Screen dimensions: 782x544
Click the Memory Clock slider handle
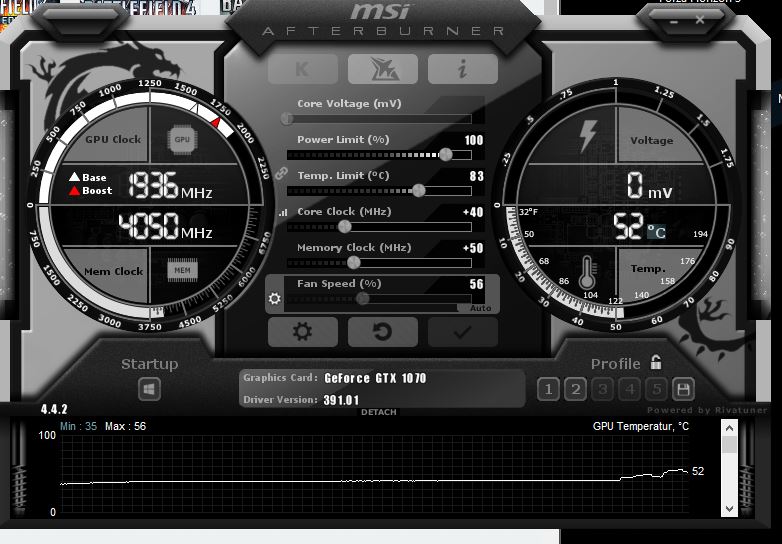[354, 263]
